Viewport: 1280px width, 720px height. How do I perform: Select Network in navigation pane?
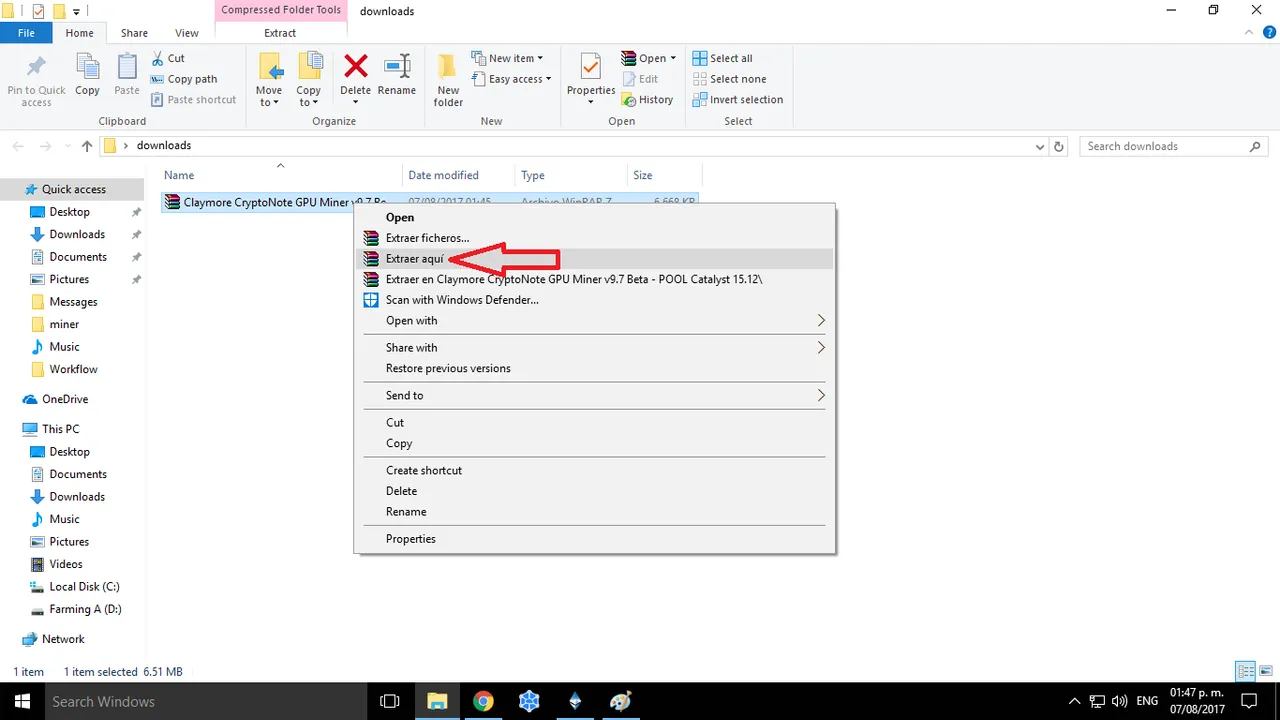[63, 639]
